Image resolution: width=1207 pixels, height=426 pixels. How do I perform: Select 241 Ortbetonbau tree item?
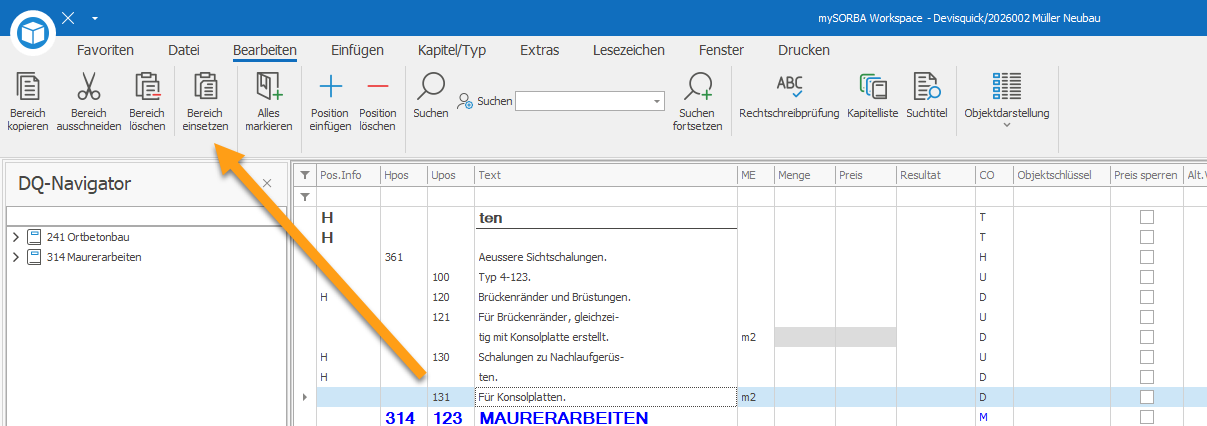click(x=88, y=237)
